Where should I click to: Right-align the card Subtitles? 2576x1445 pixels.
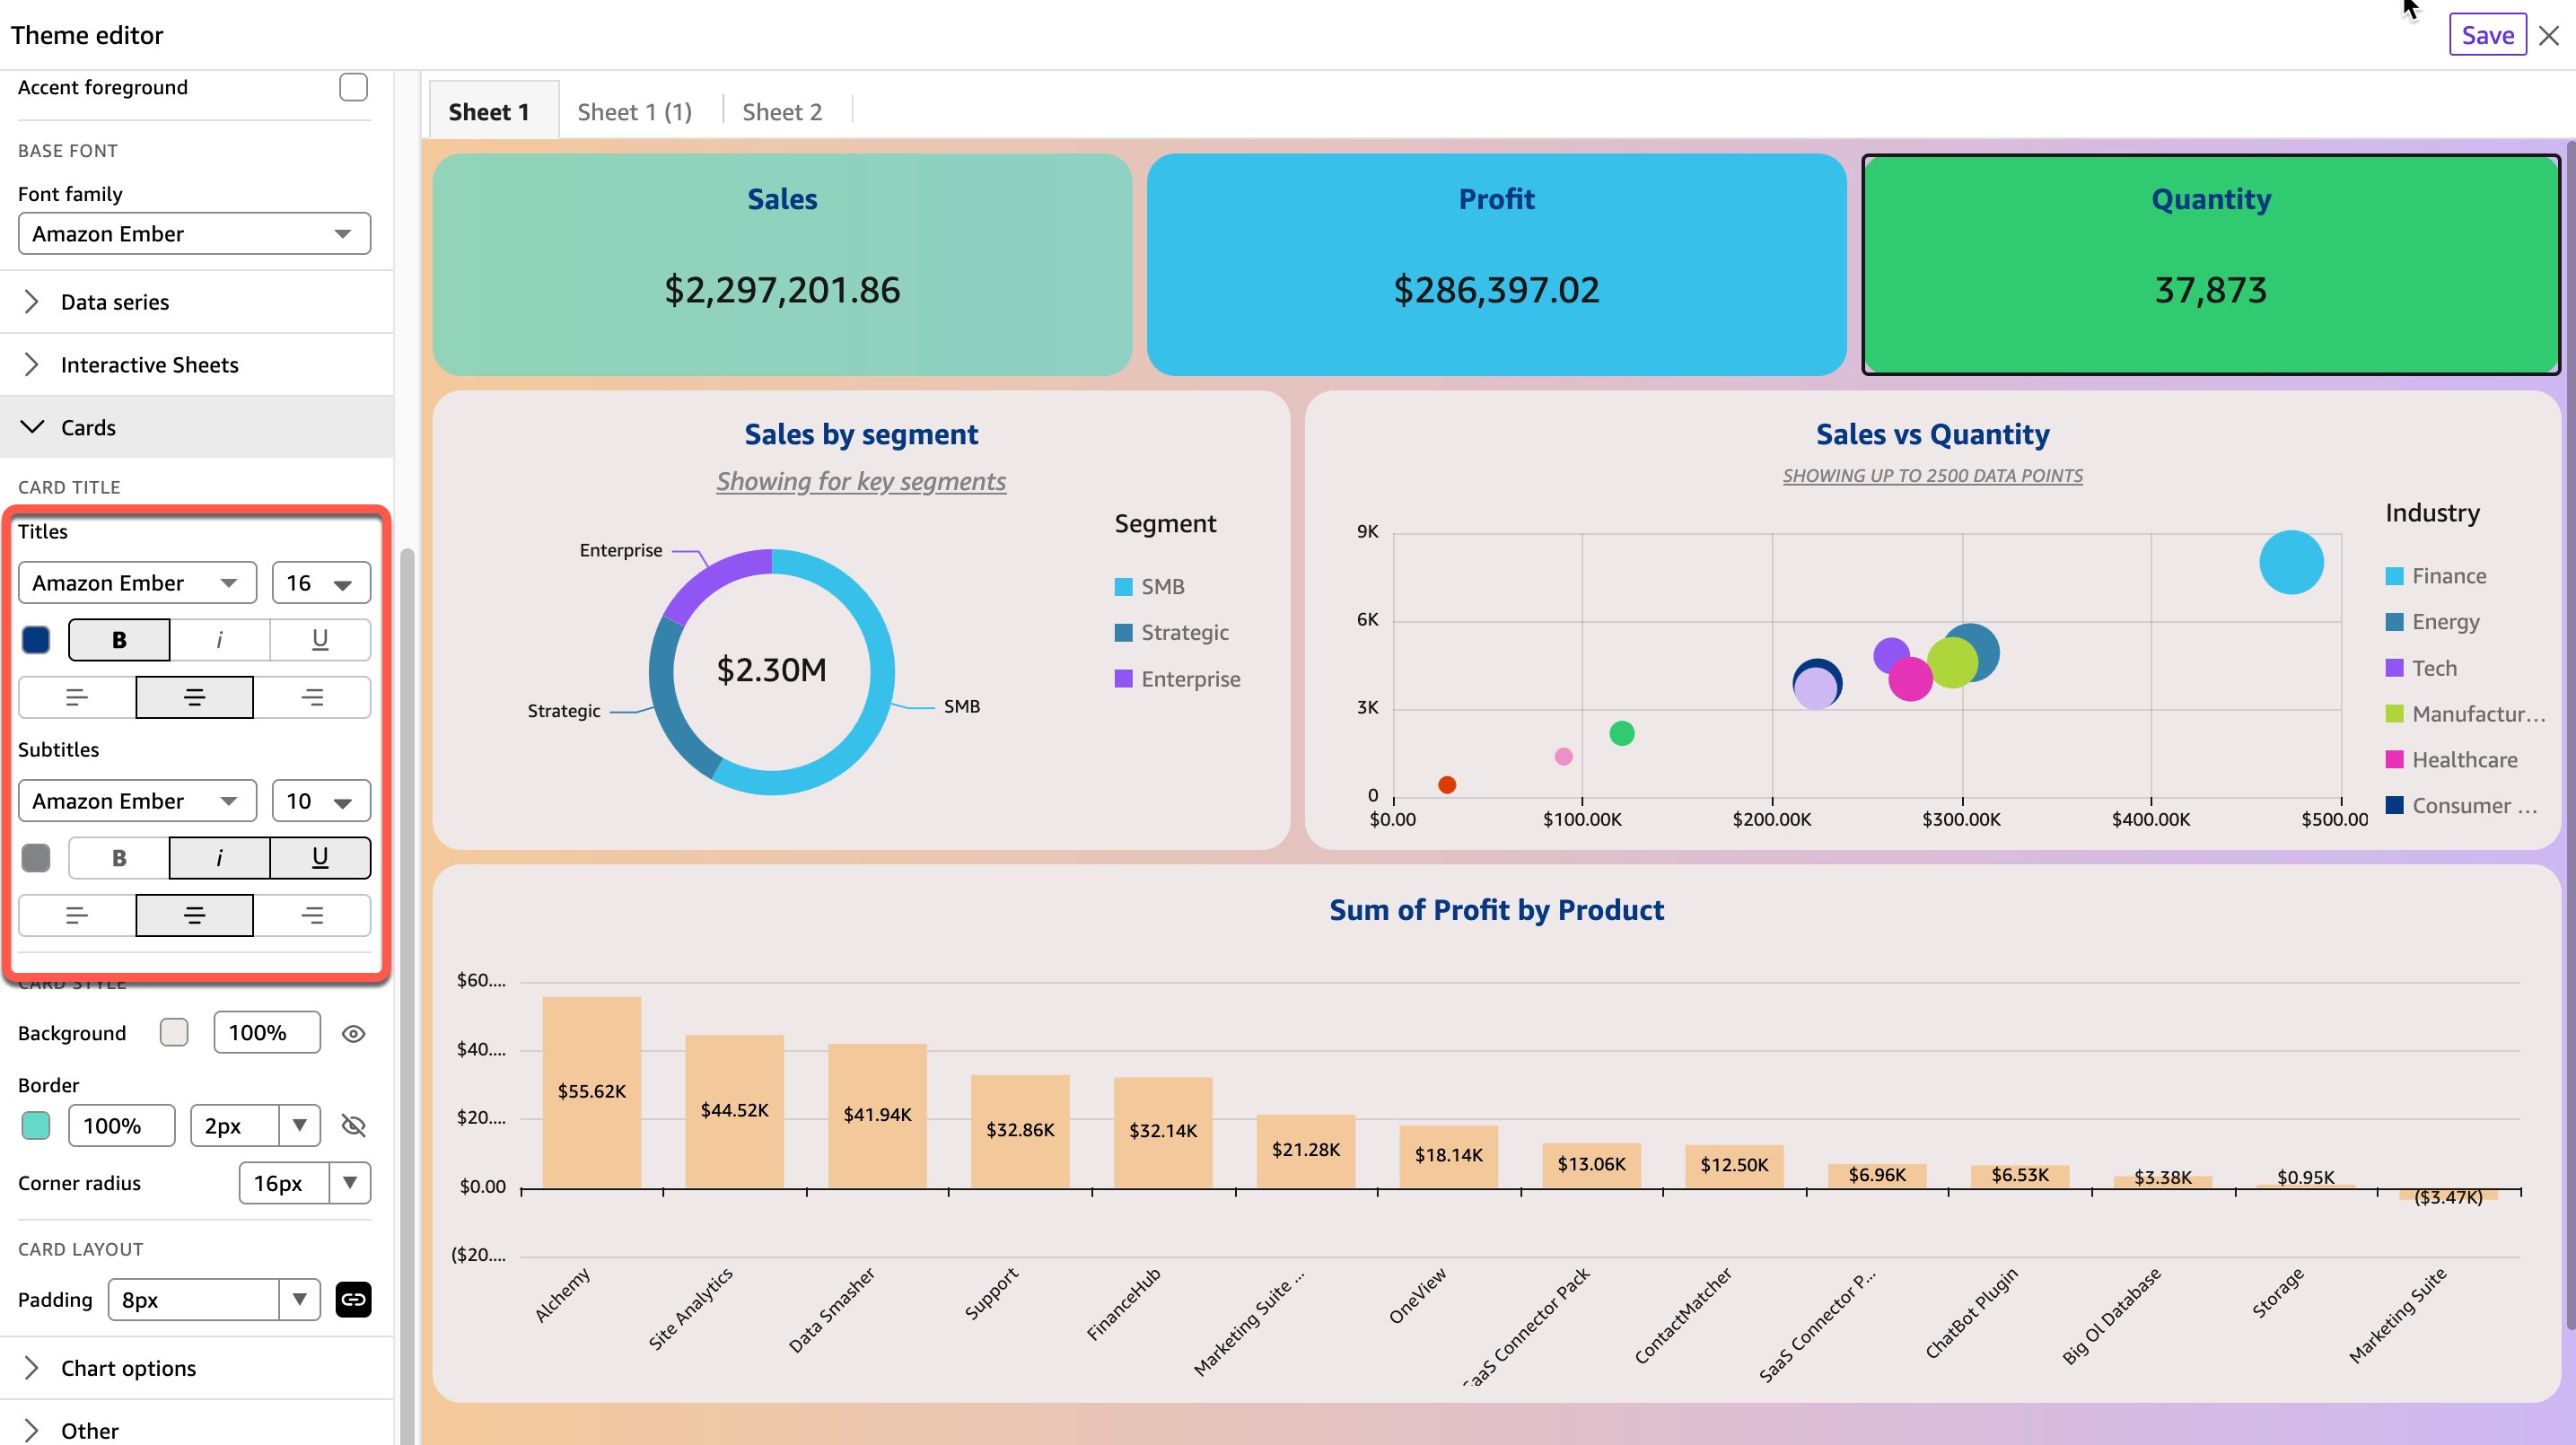tap(312, 916)
